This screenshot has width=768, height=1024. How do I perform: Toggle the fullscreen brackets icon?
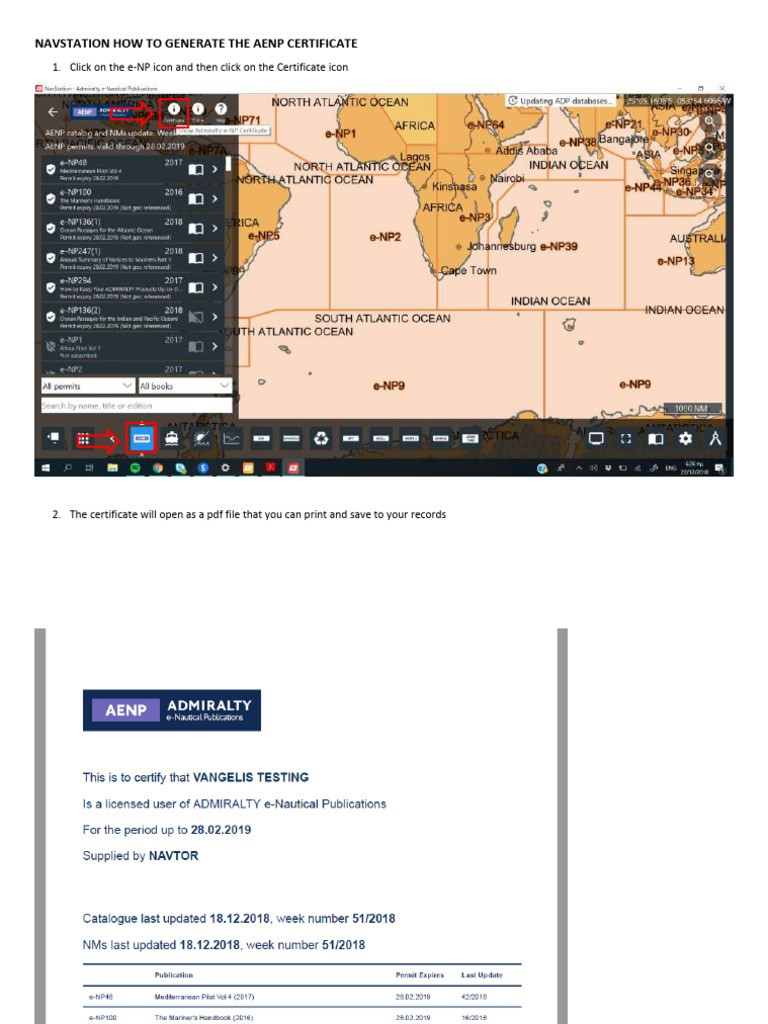pyautogui.click(x=626, y=438)
